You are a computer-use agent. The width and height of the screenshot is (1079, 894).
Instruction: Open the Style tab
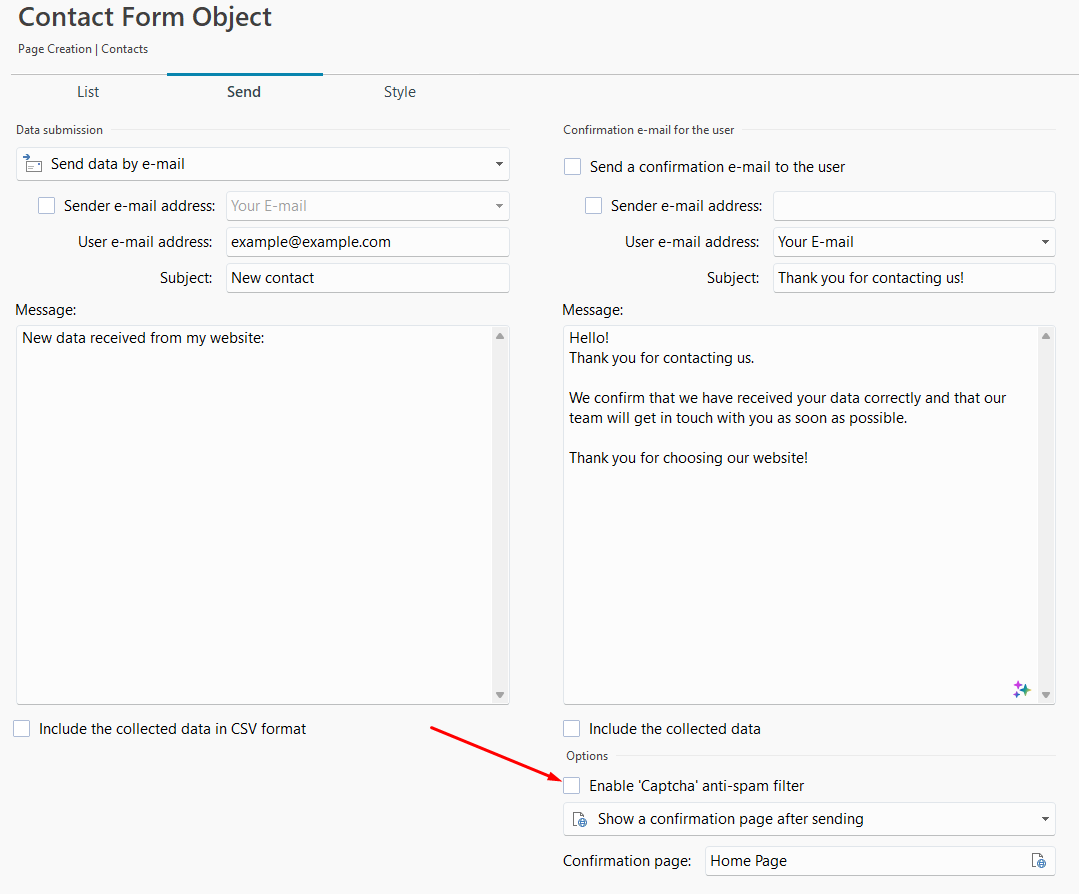399,92
